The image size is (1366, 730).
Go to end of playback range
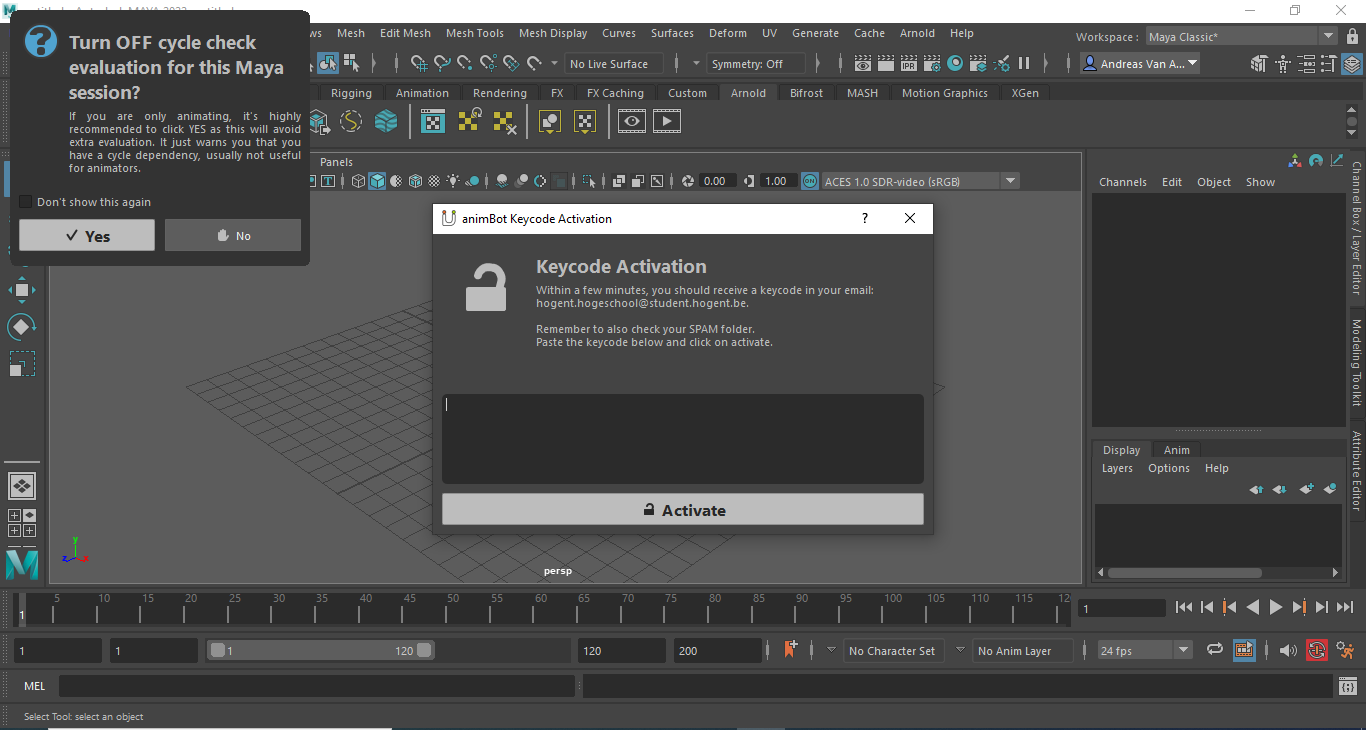point(1344,607)
